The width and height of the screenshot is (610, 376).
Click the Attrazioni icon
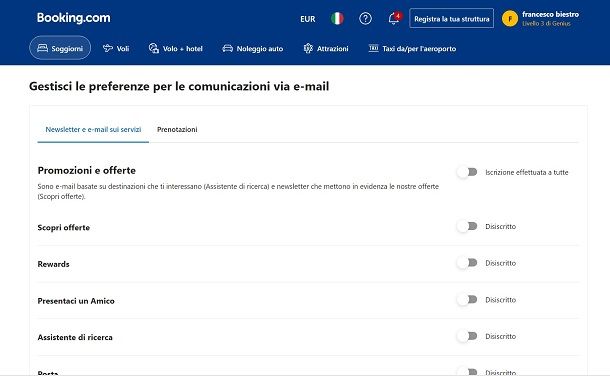[308, 48]
